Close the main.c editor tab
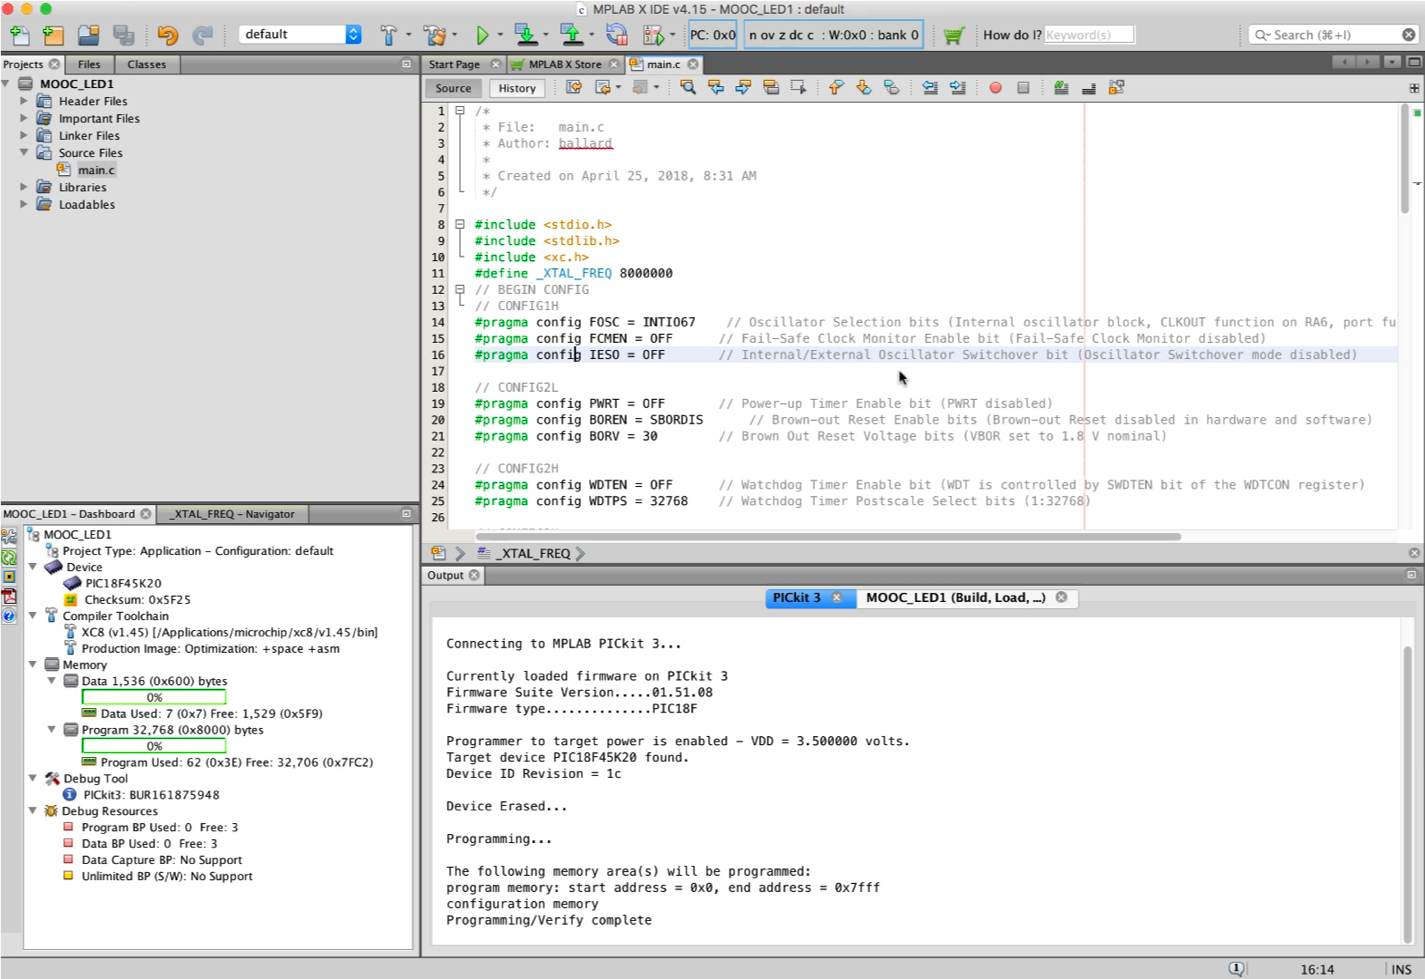 [x=693, y=64]
